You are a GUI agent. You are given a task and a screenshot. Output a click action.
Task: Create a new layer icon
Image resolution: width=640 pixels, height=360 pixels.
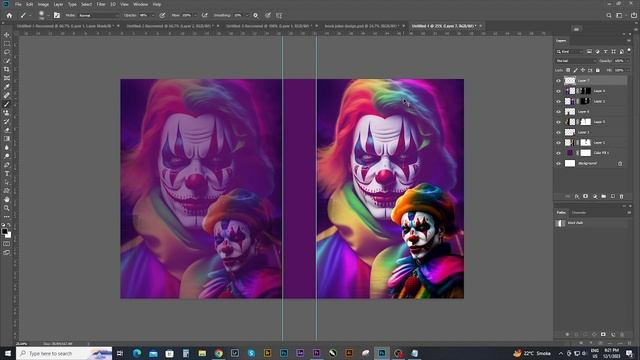[613, 196]
